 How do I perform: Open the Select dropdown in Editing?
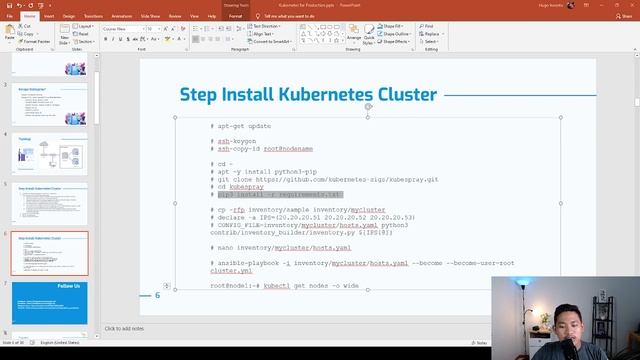429,42
